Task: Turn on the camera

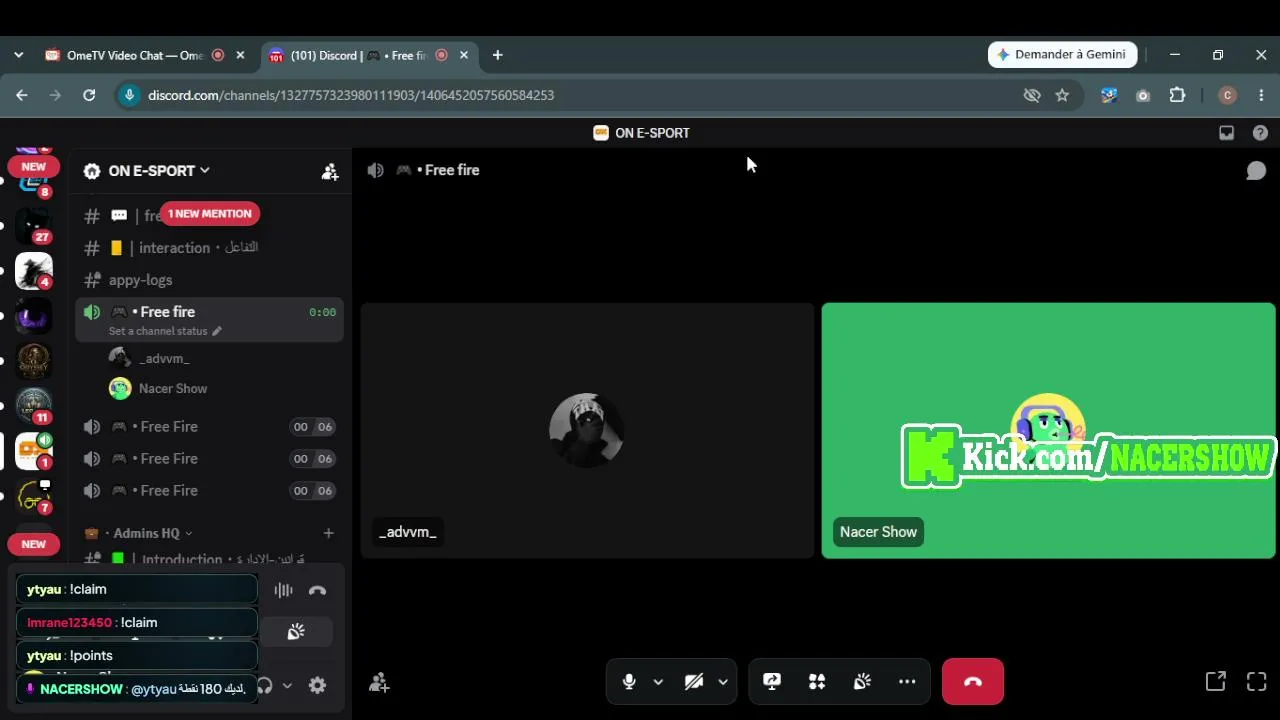Action: [x=693, y=682]
